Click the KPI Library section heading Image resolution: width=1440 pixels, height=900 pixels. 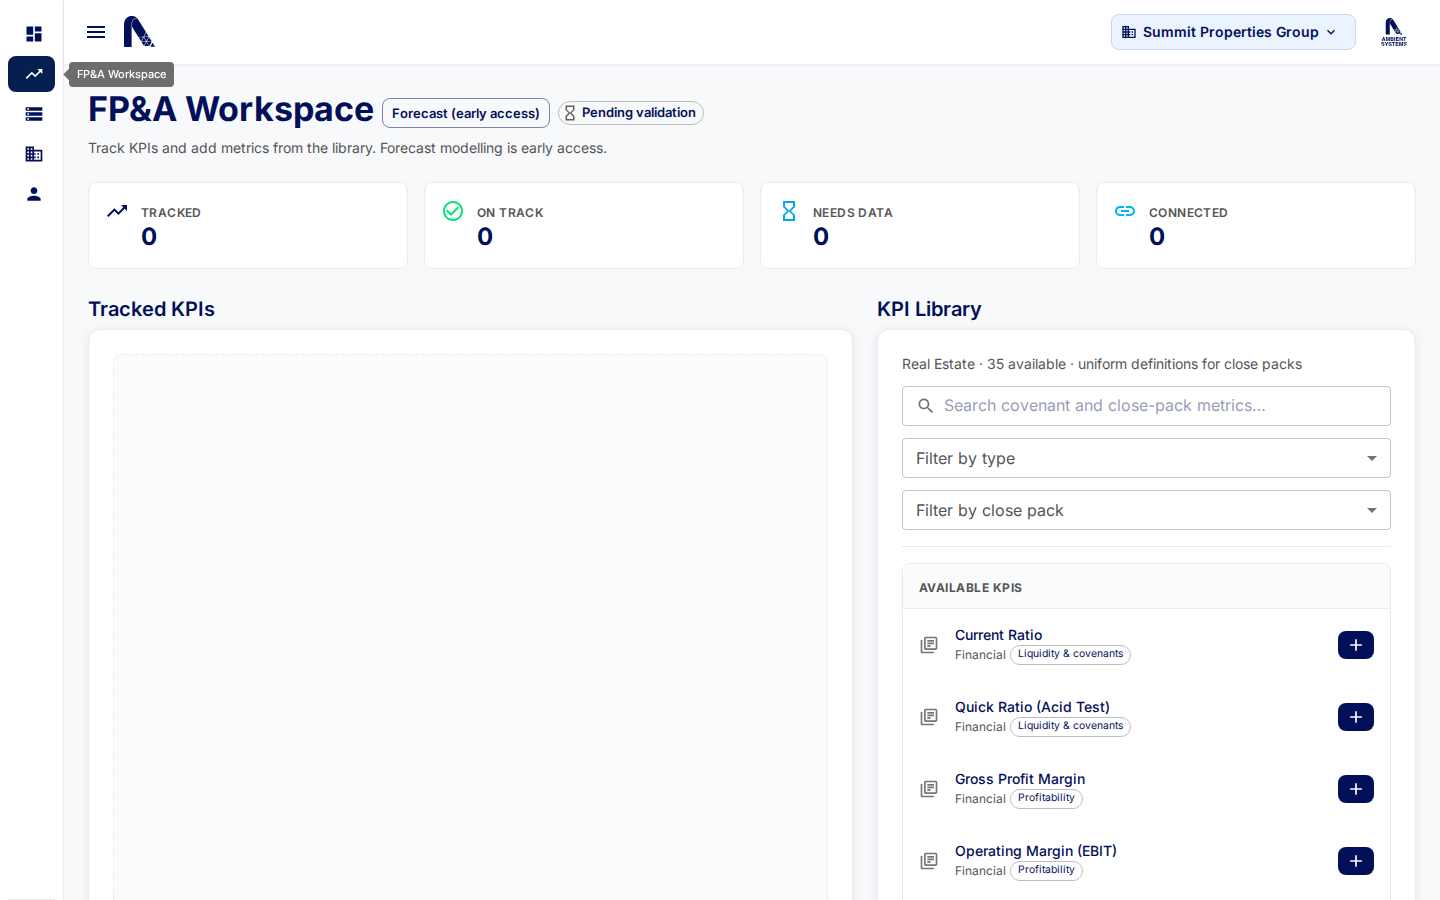[929, 309]
